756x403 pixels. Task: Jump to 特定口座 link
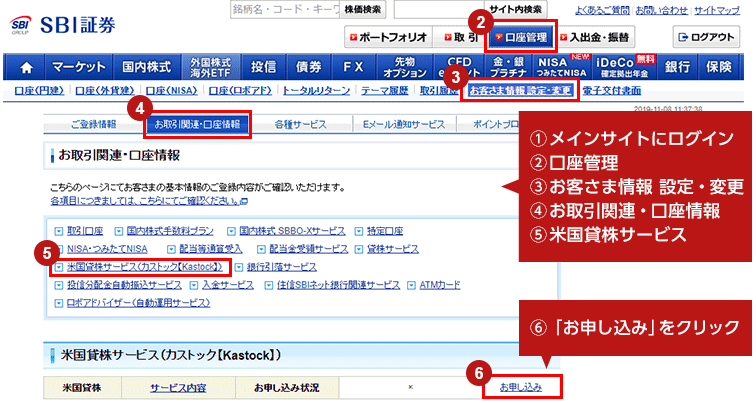385,231
